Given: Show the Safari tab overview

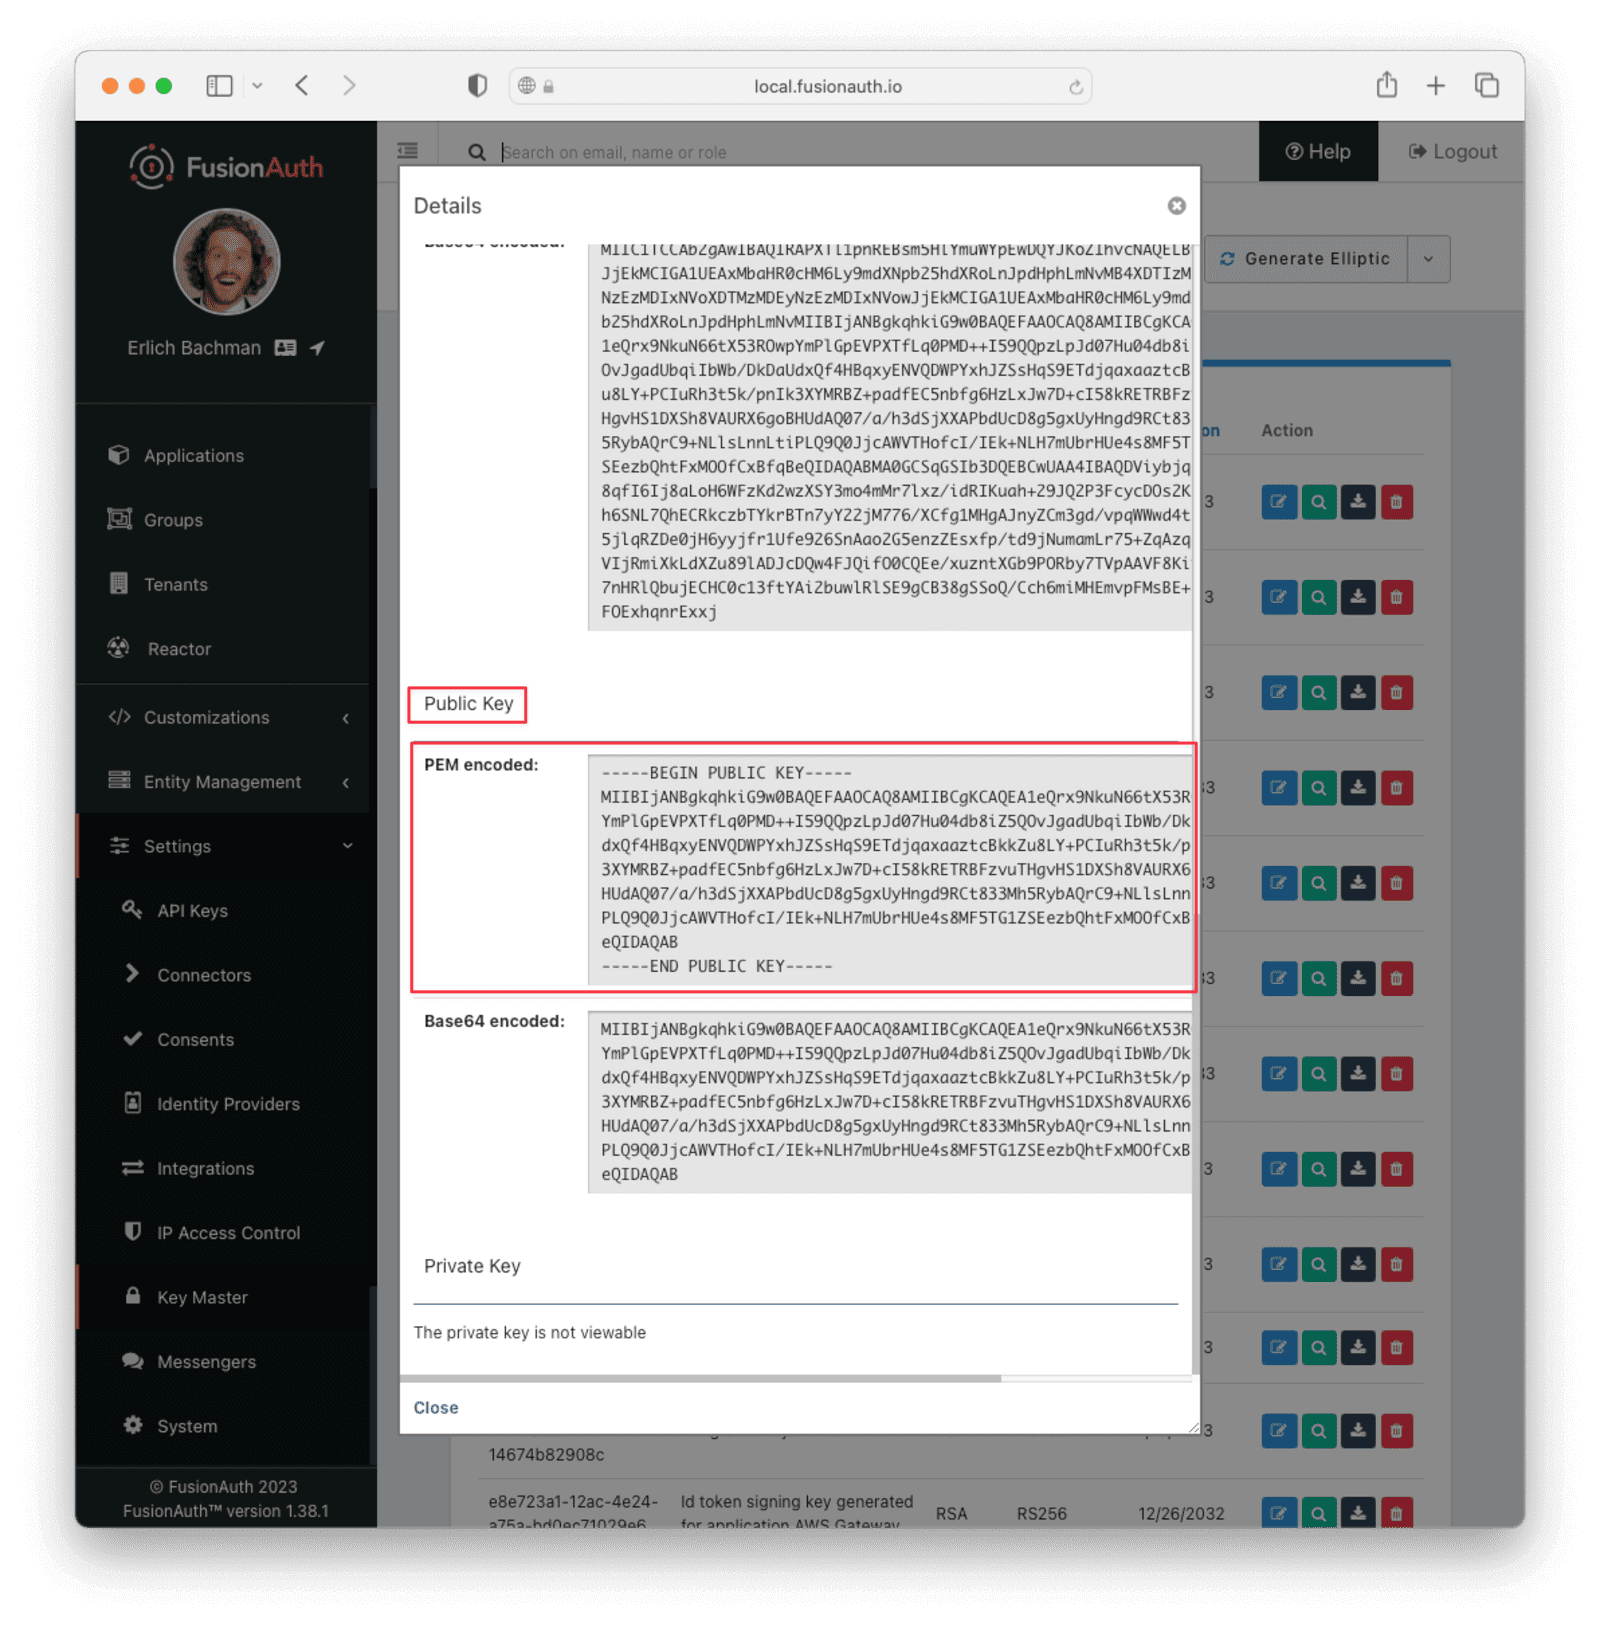Looking at the screenshot, I should click(1487, 86).
